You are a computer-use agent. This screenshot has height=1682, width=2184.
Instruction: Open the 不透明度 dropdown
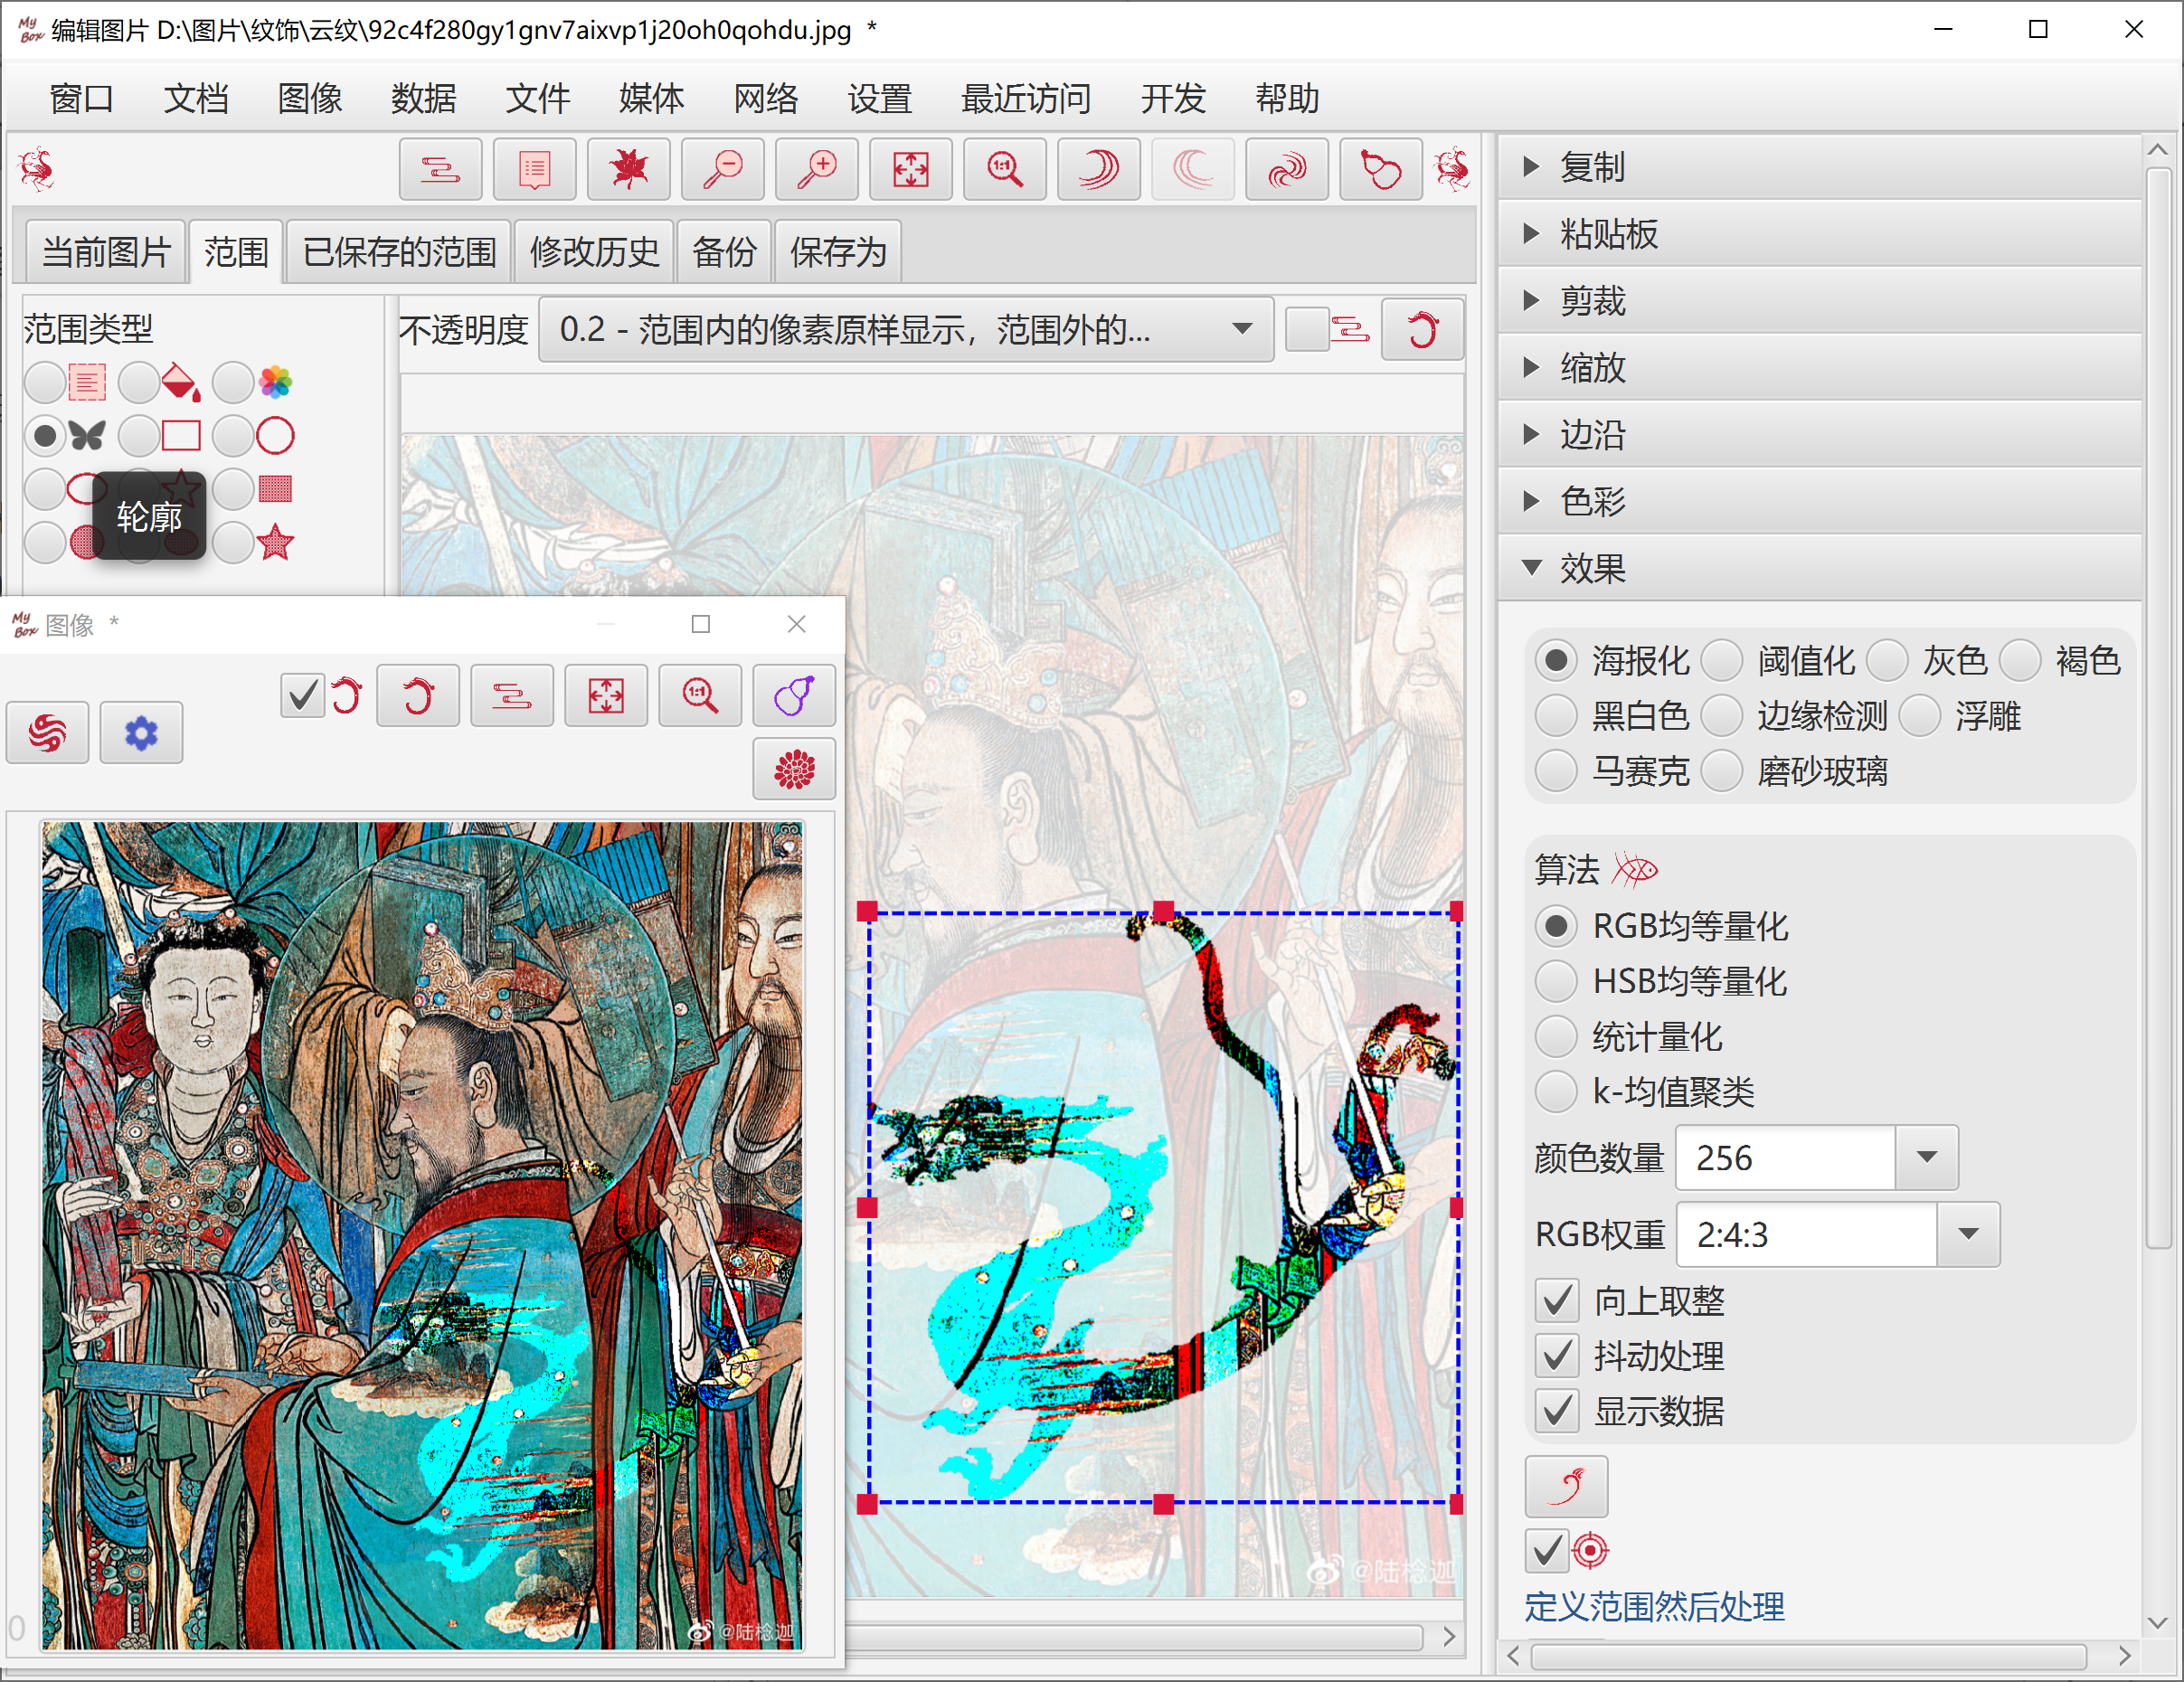(x=906, y=329)
